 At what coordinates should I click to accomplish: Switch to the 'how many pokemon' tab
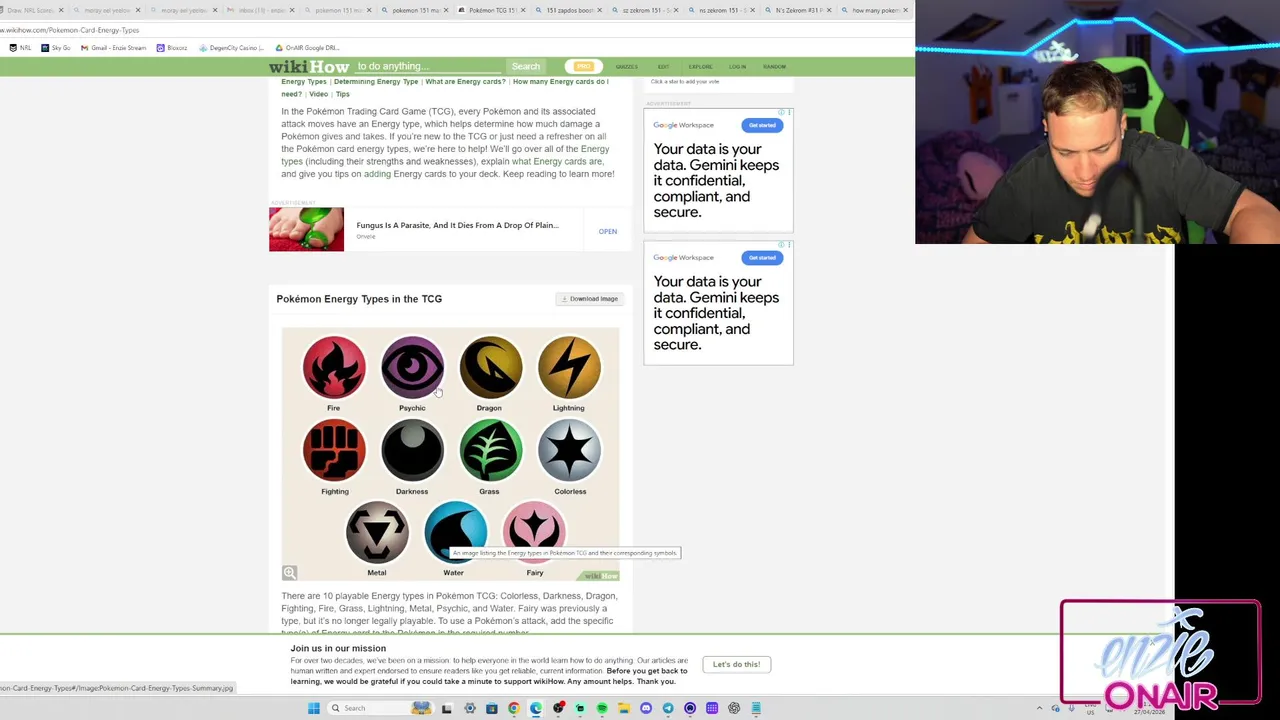[875, 10]
